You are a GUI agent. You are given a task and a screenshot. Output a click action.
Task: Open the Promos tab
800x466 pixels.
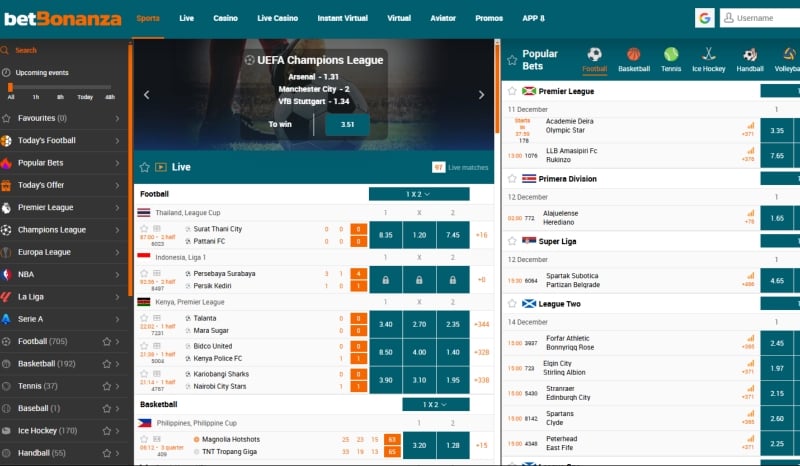489,18
